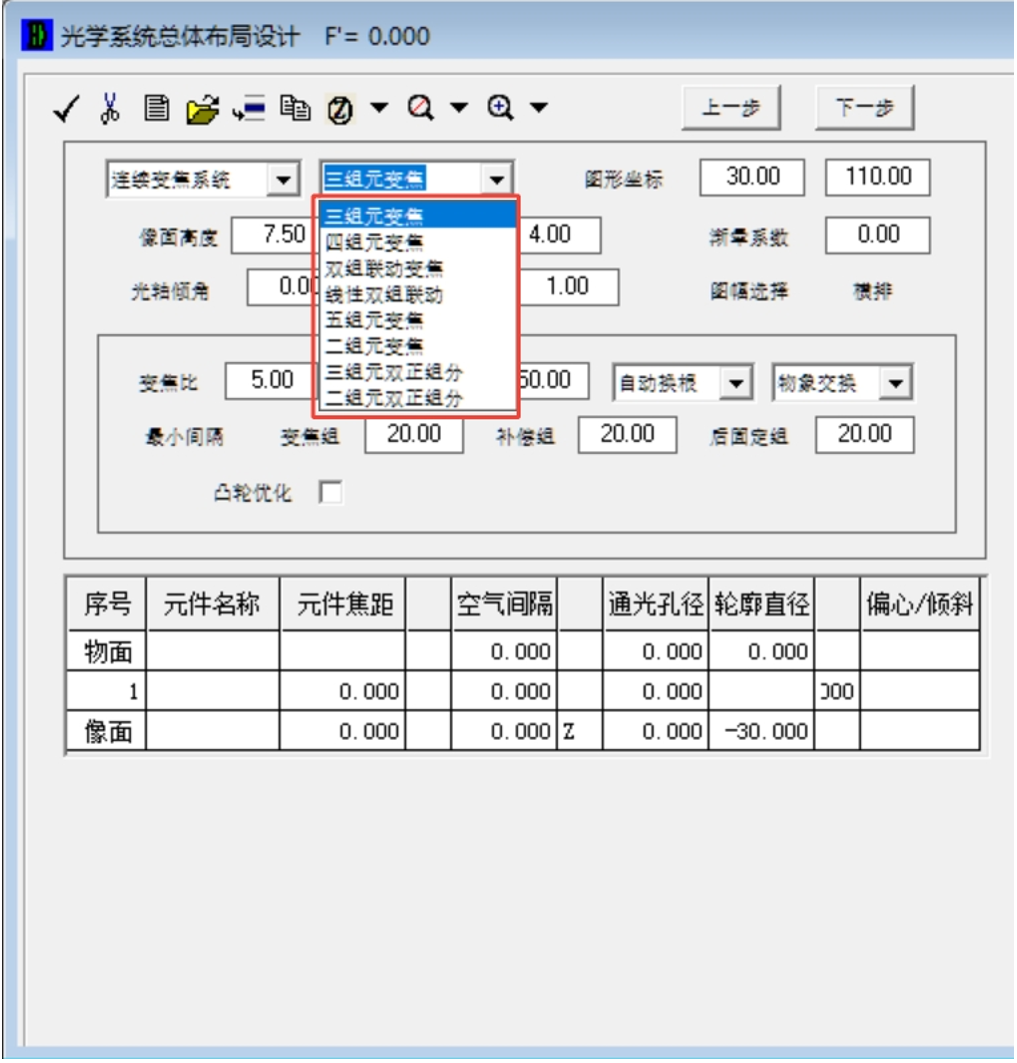This screenshot has height=1063, width=1017.
Task: Click the 上一步 button
Action: click(730, 109)
